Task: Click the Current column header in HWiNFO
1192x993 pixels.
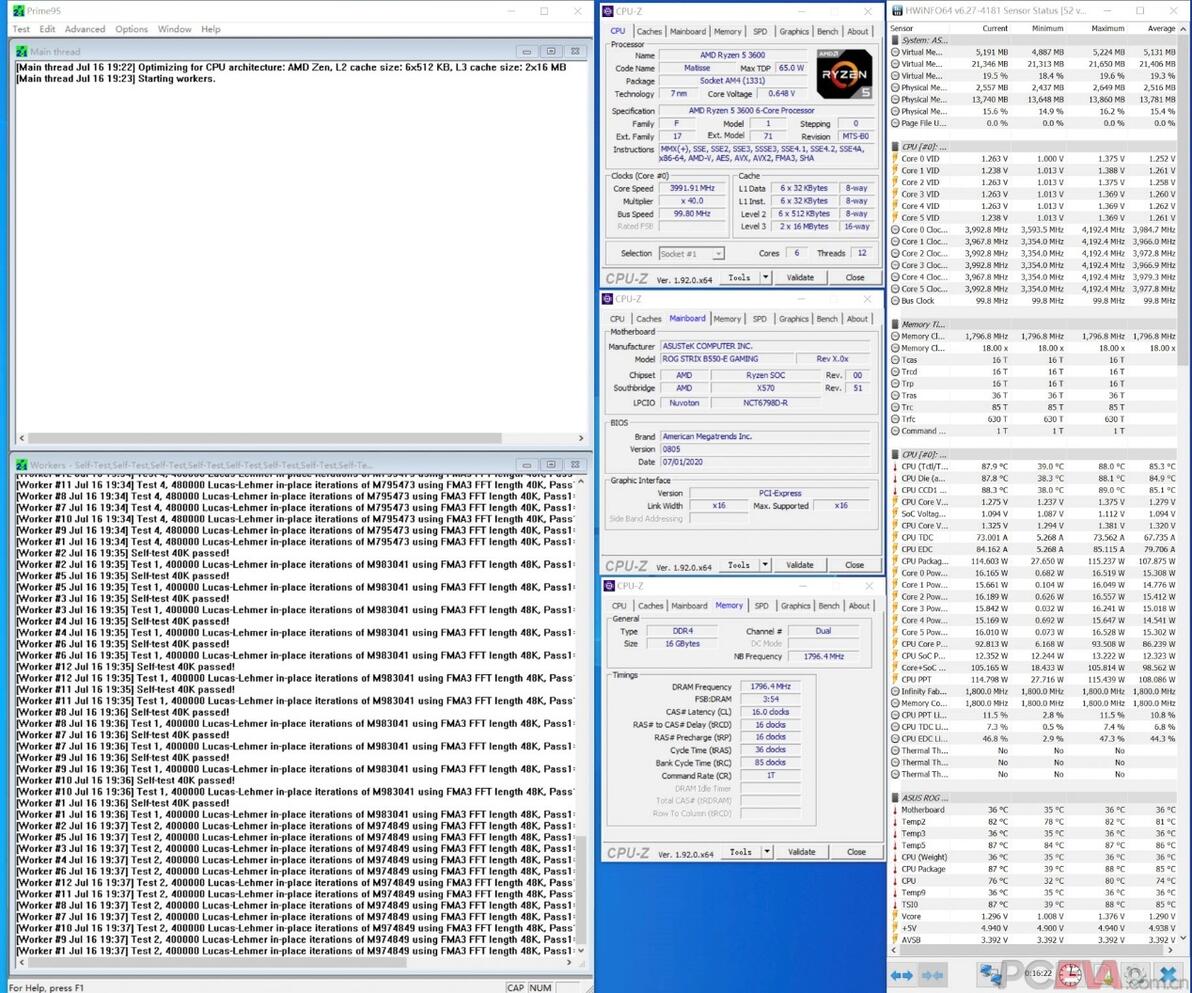Action: (994, 28)
